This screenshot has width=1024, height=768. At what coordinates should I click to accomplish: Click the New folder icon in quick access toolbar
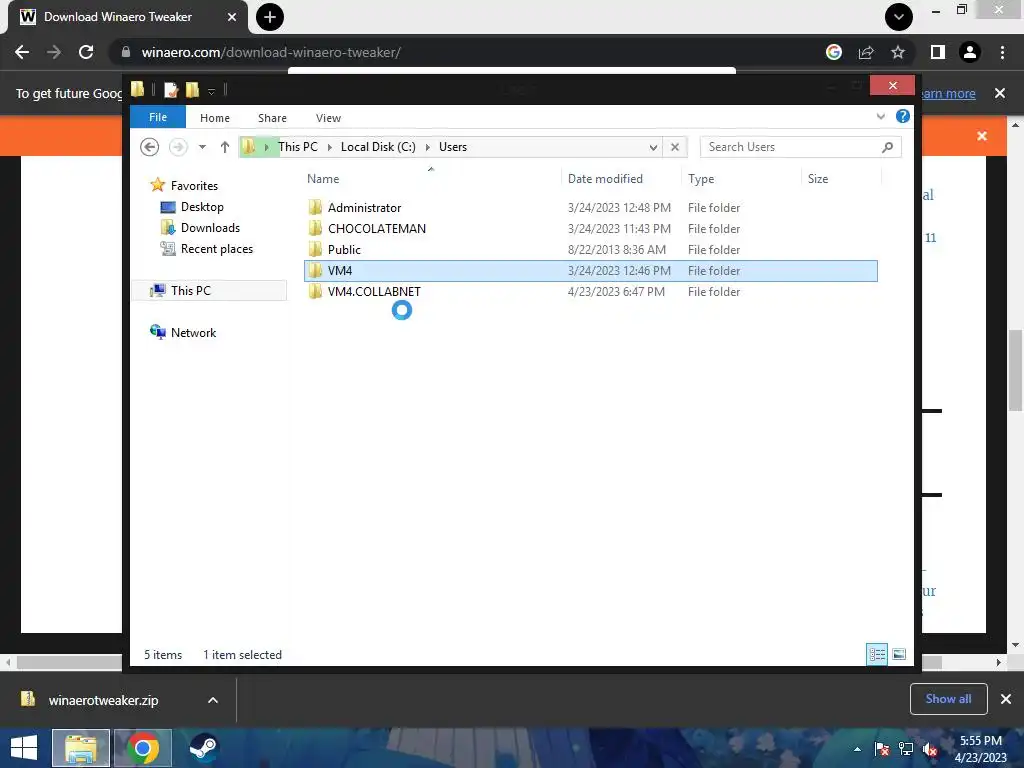tap(192, 90)
